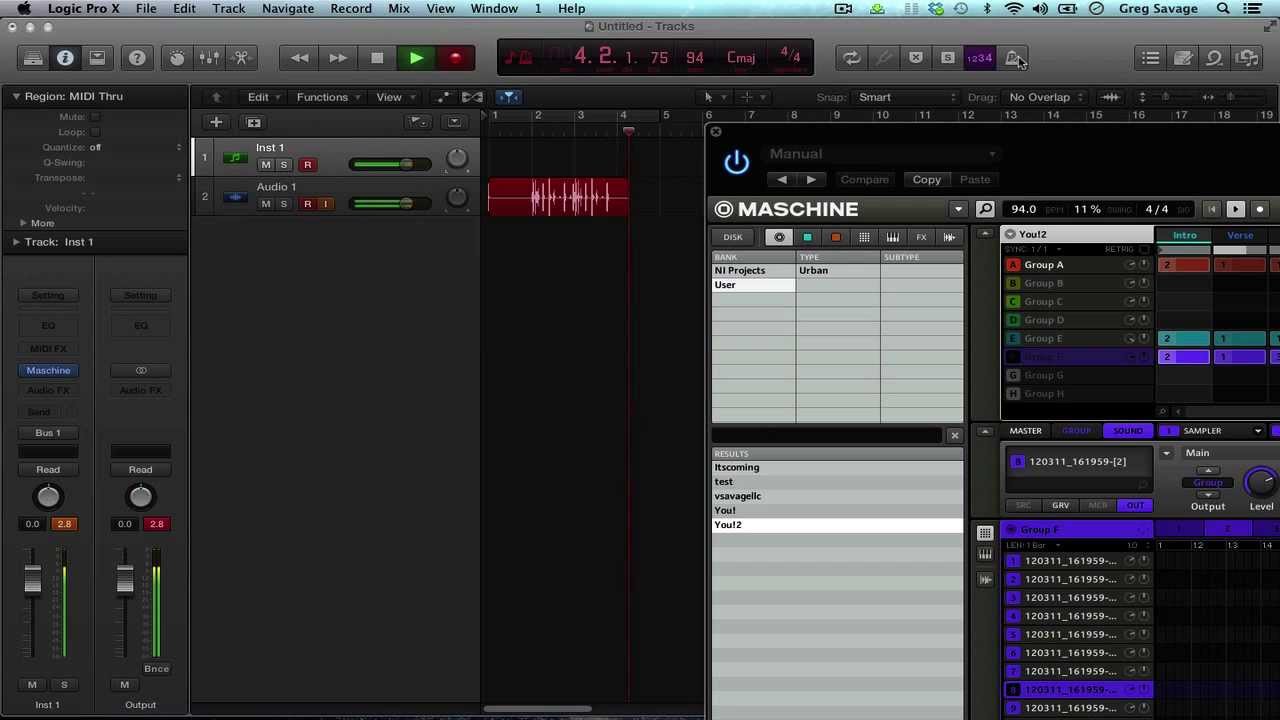The width and height of the screenshot is (1280, 720).
Task: Open the Note Pads button
Action: coord(1183,58)
